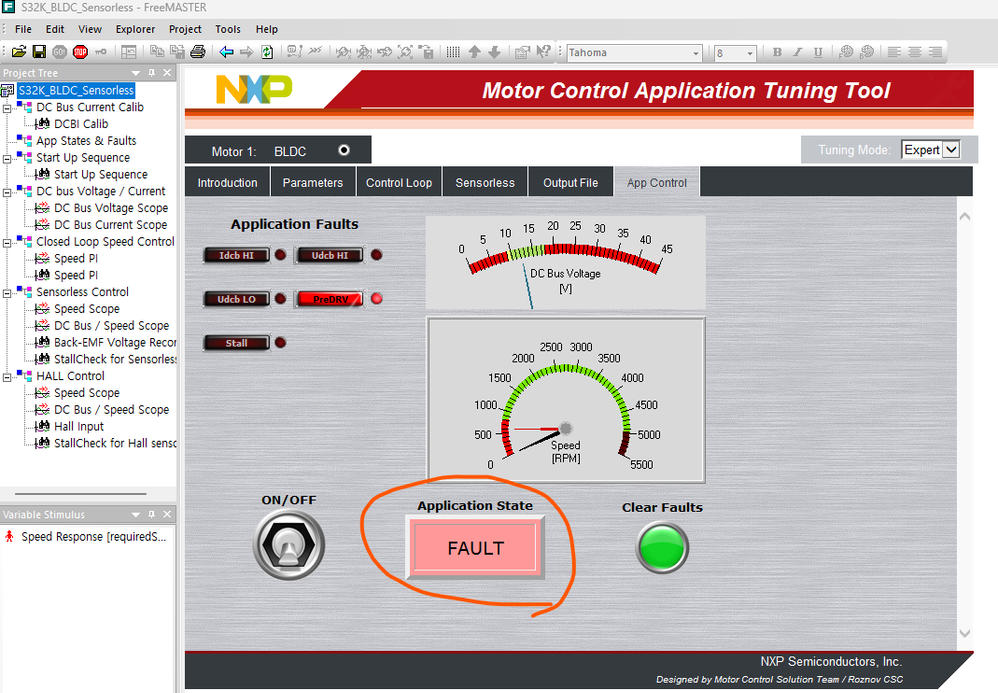Click the background color palette icon
The image size is (998, 693).
tap(867, 52)
